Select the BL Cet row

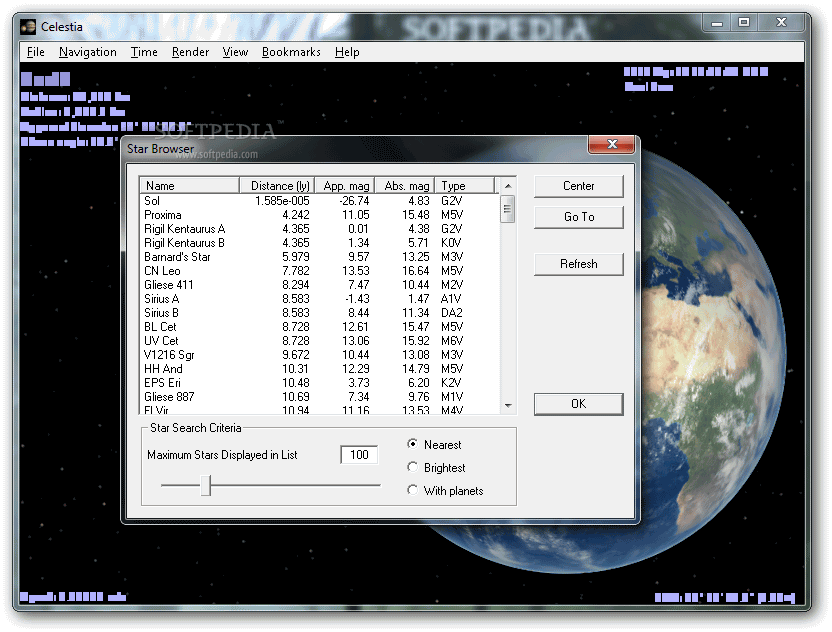(318, 326)
